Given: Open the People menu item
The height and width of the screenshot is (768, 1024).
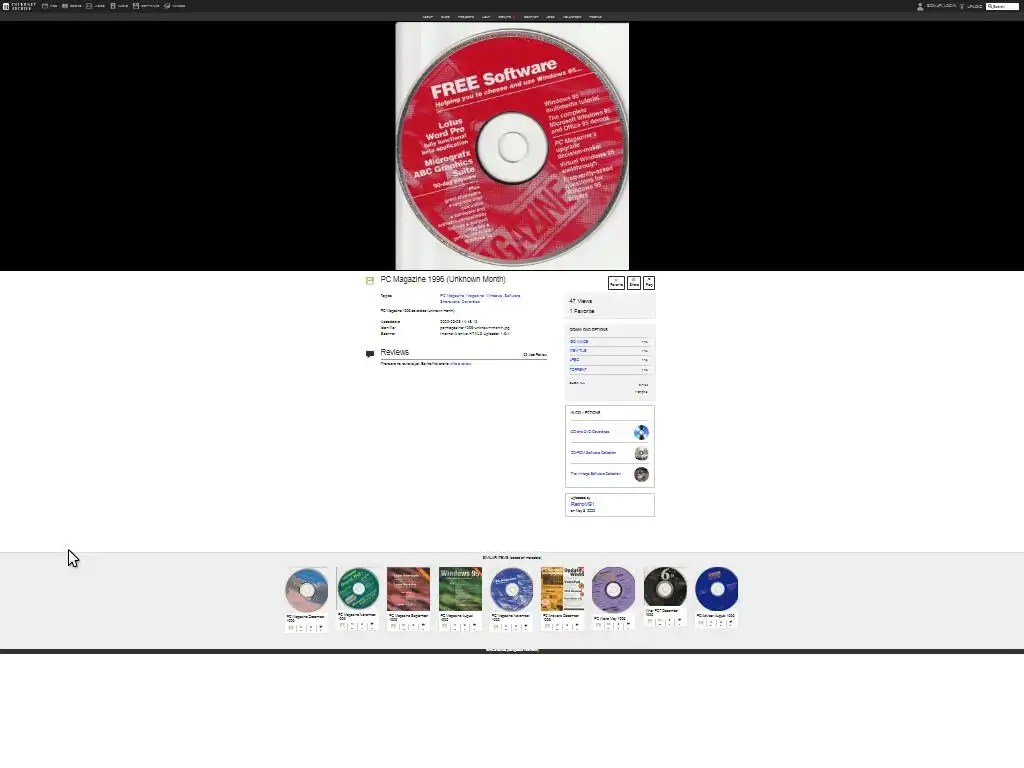Looking at the screenshot, I should [x=596, y=17].
